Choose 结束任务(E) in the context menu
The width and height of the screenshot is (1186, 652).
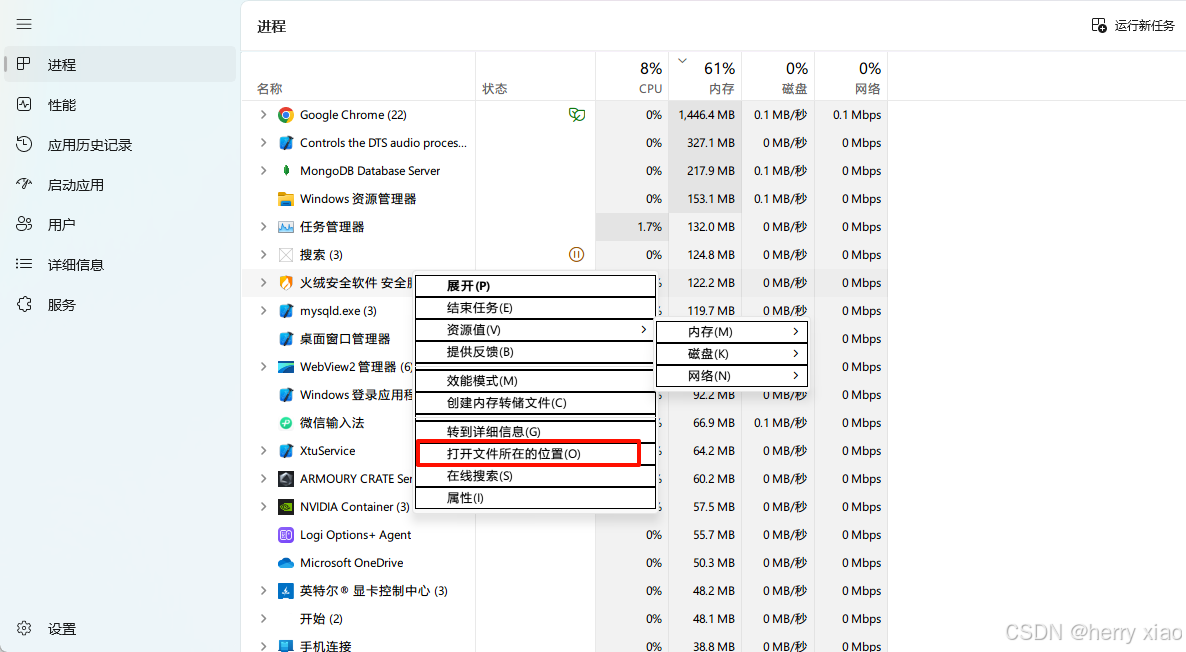coord(536,308)
